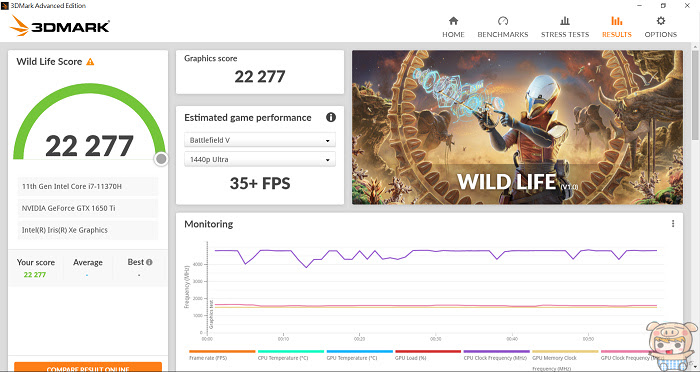Click the 3DMark logo
The width and height of the screenshot is (700, 372).
coord(59,26)
